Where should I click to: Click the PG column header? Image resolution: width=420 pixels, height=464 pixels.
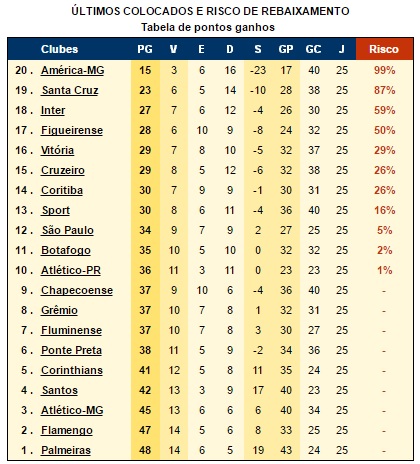pyautogui.click(x=145, y=49)
